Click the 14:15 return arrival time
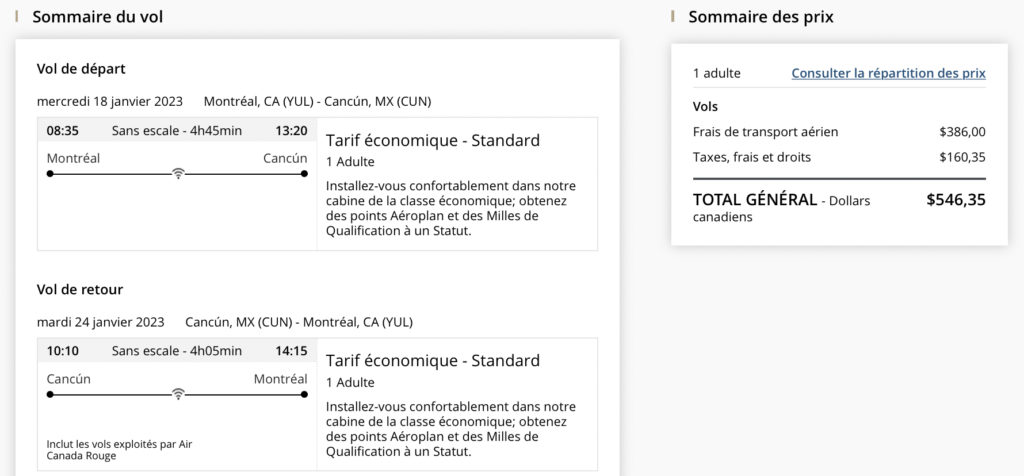Screen dimensions: 1024x476 click(x=291, y=351)
